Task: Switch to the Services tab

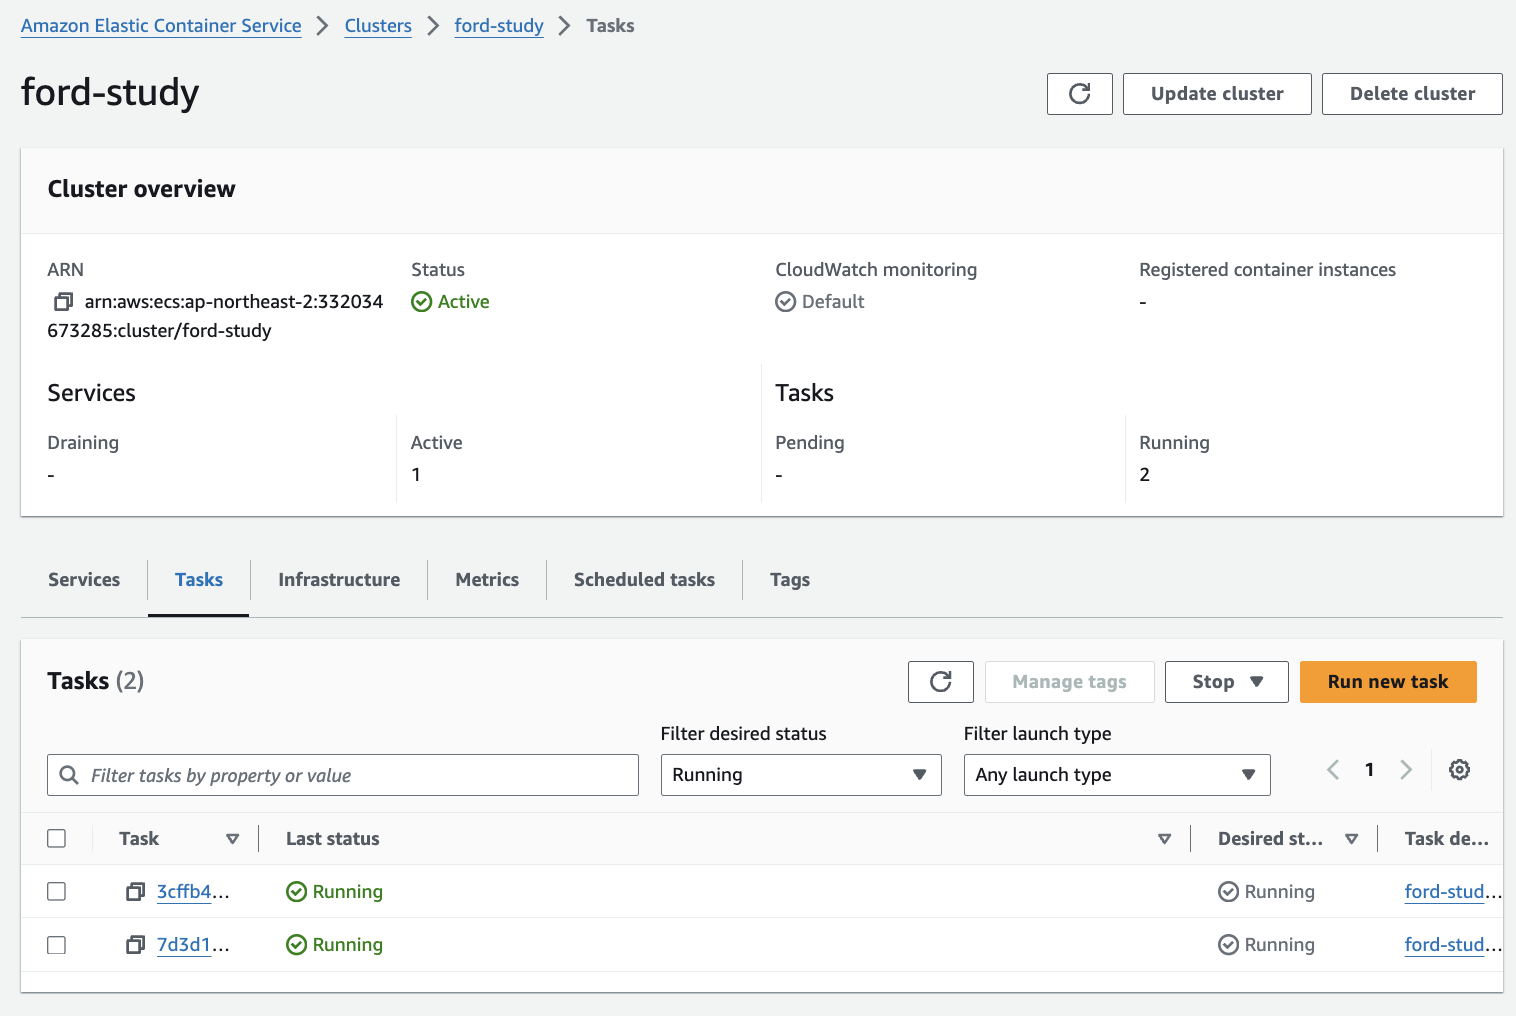Action: point(84,580)
